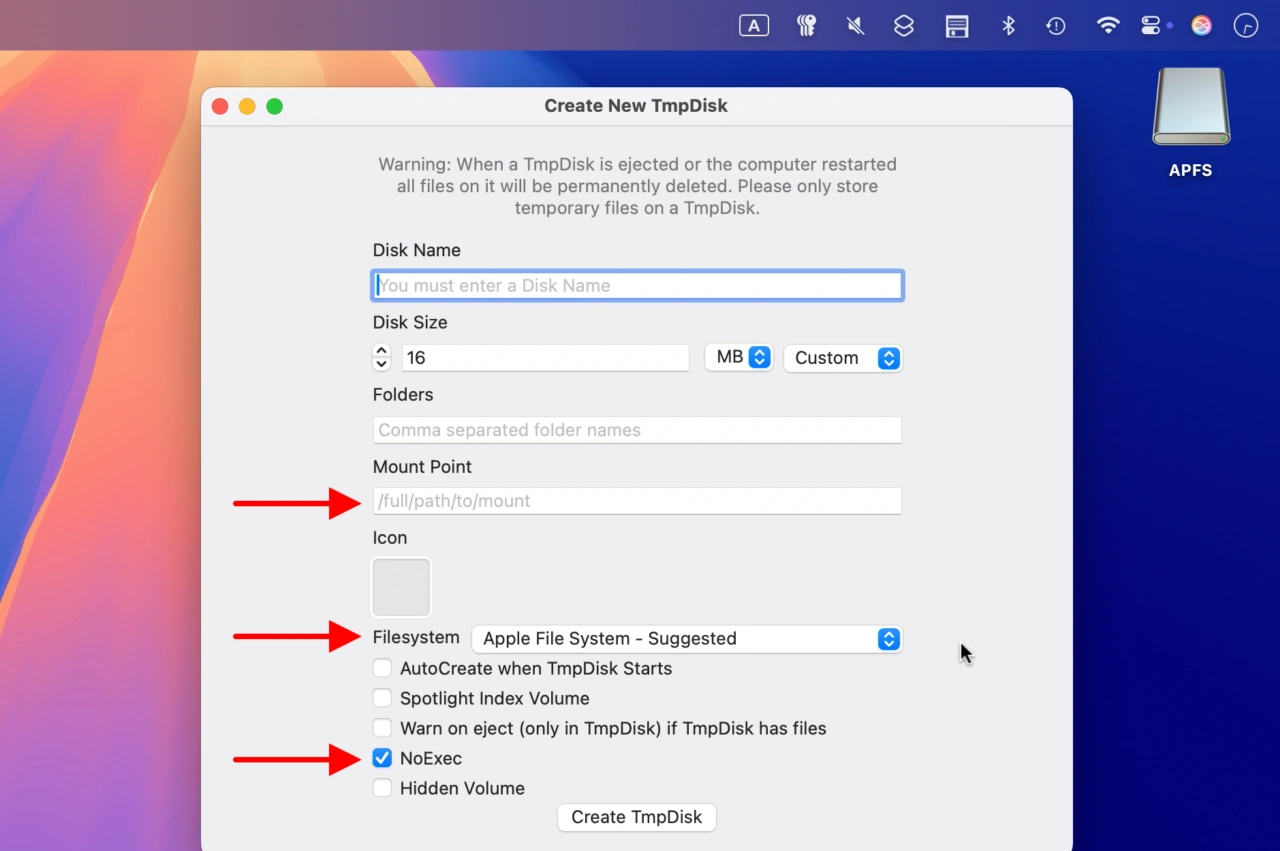
Task: Enable AutoCreate when TmpDisk Starts
Action: [x=382, y=668]
